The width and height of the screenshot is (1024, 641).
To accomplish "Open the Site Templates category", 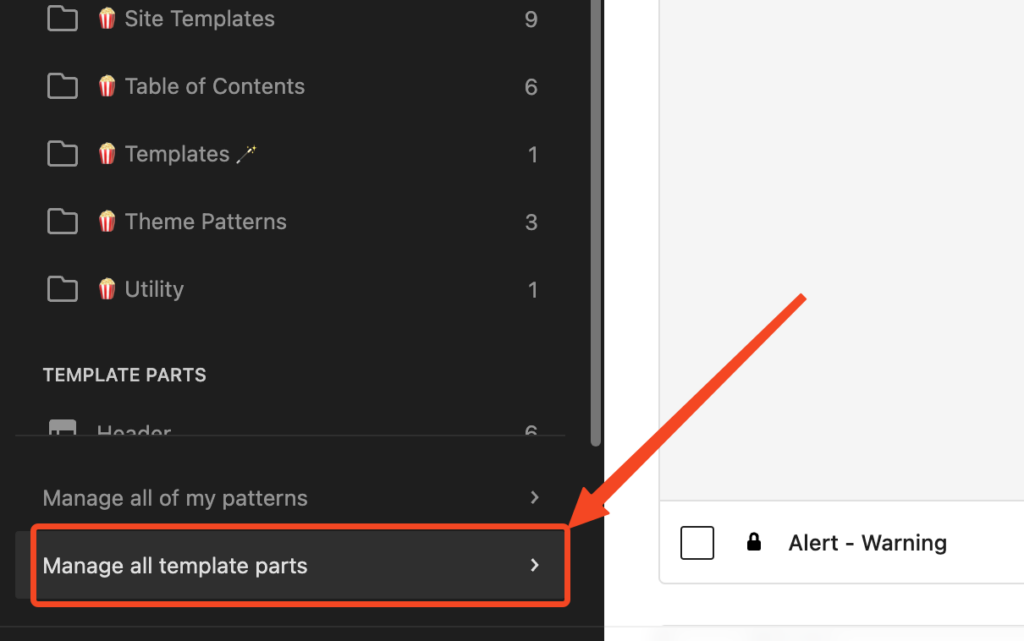I will coord(293,18).
